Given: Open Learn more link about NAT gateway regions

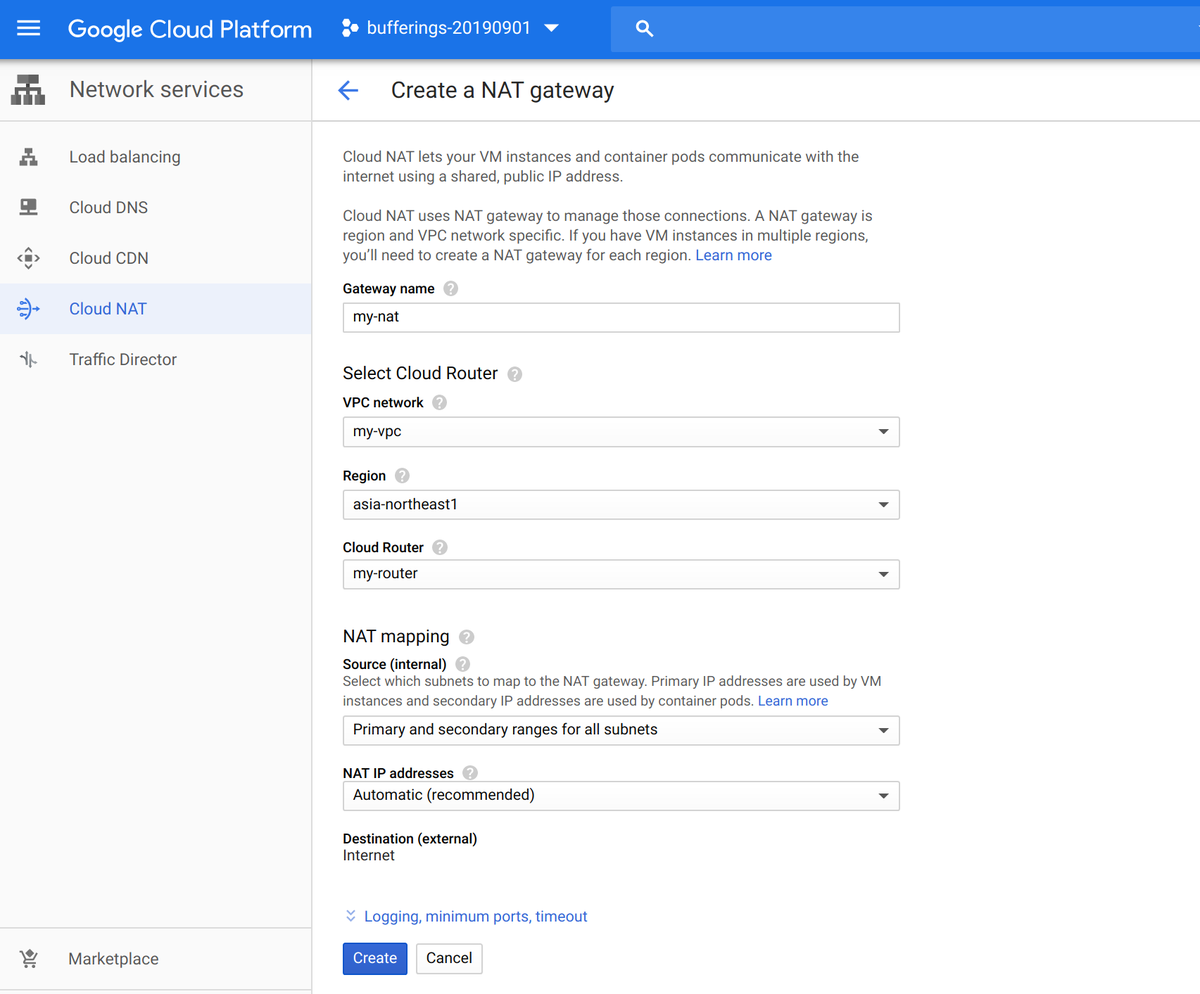Looking at the screenshot, I should [734, 255].
